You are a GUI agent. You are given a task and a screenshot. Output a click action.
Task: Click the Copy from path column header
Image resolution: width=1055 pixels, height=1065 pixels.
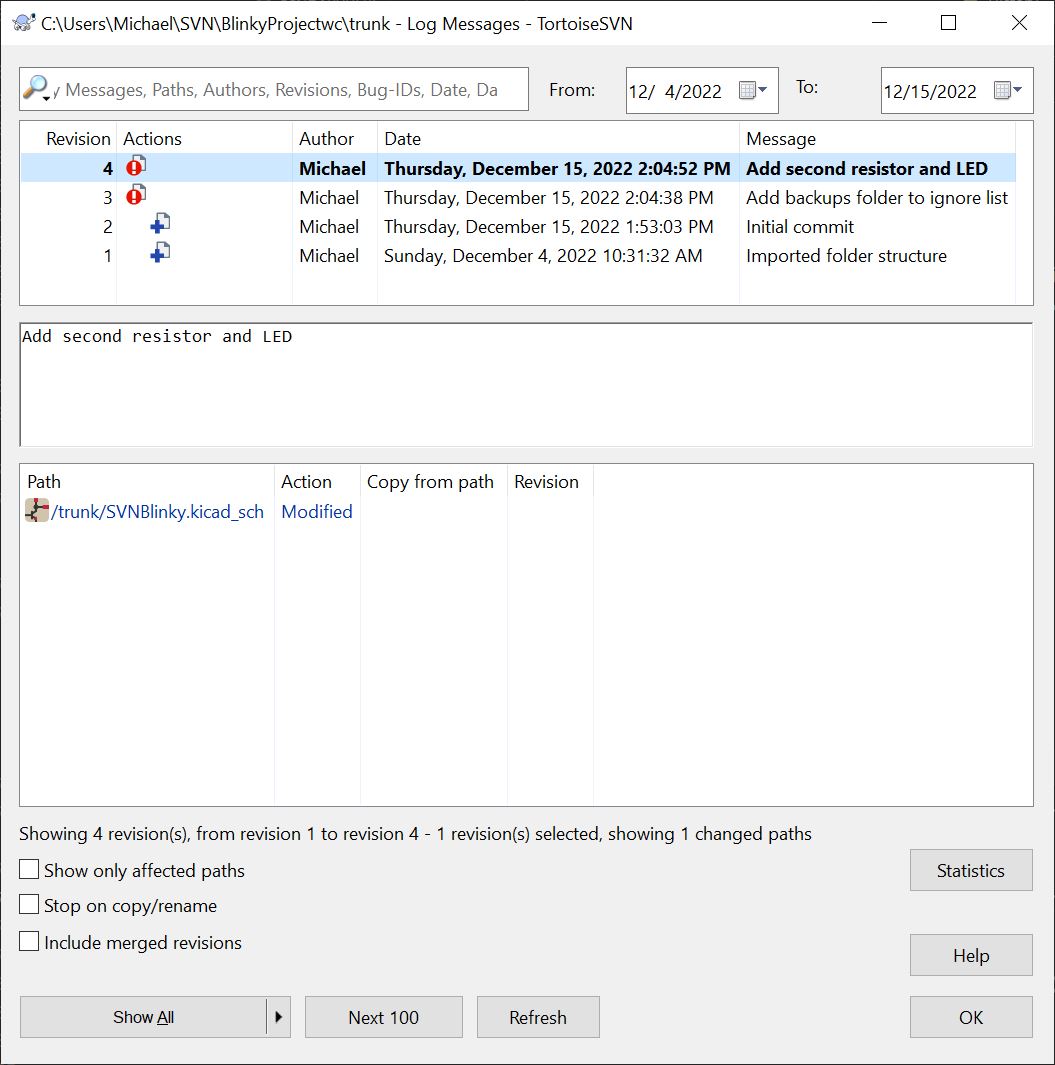point(433,482)
